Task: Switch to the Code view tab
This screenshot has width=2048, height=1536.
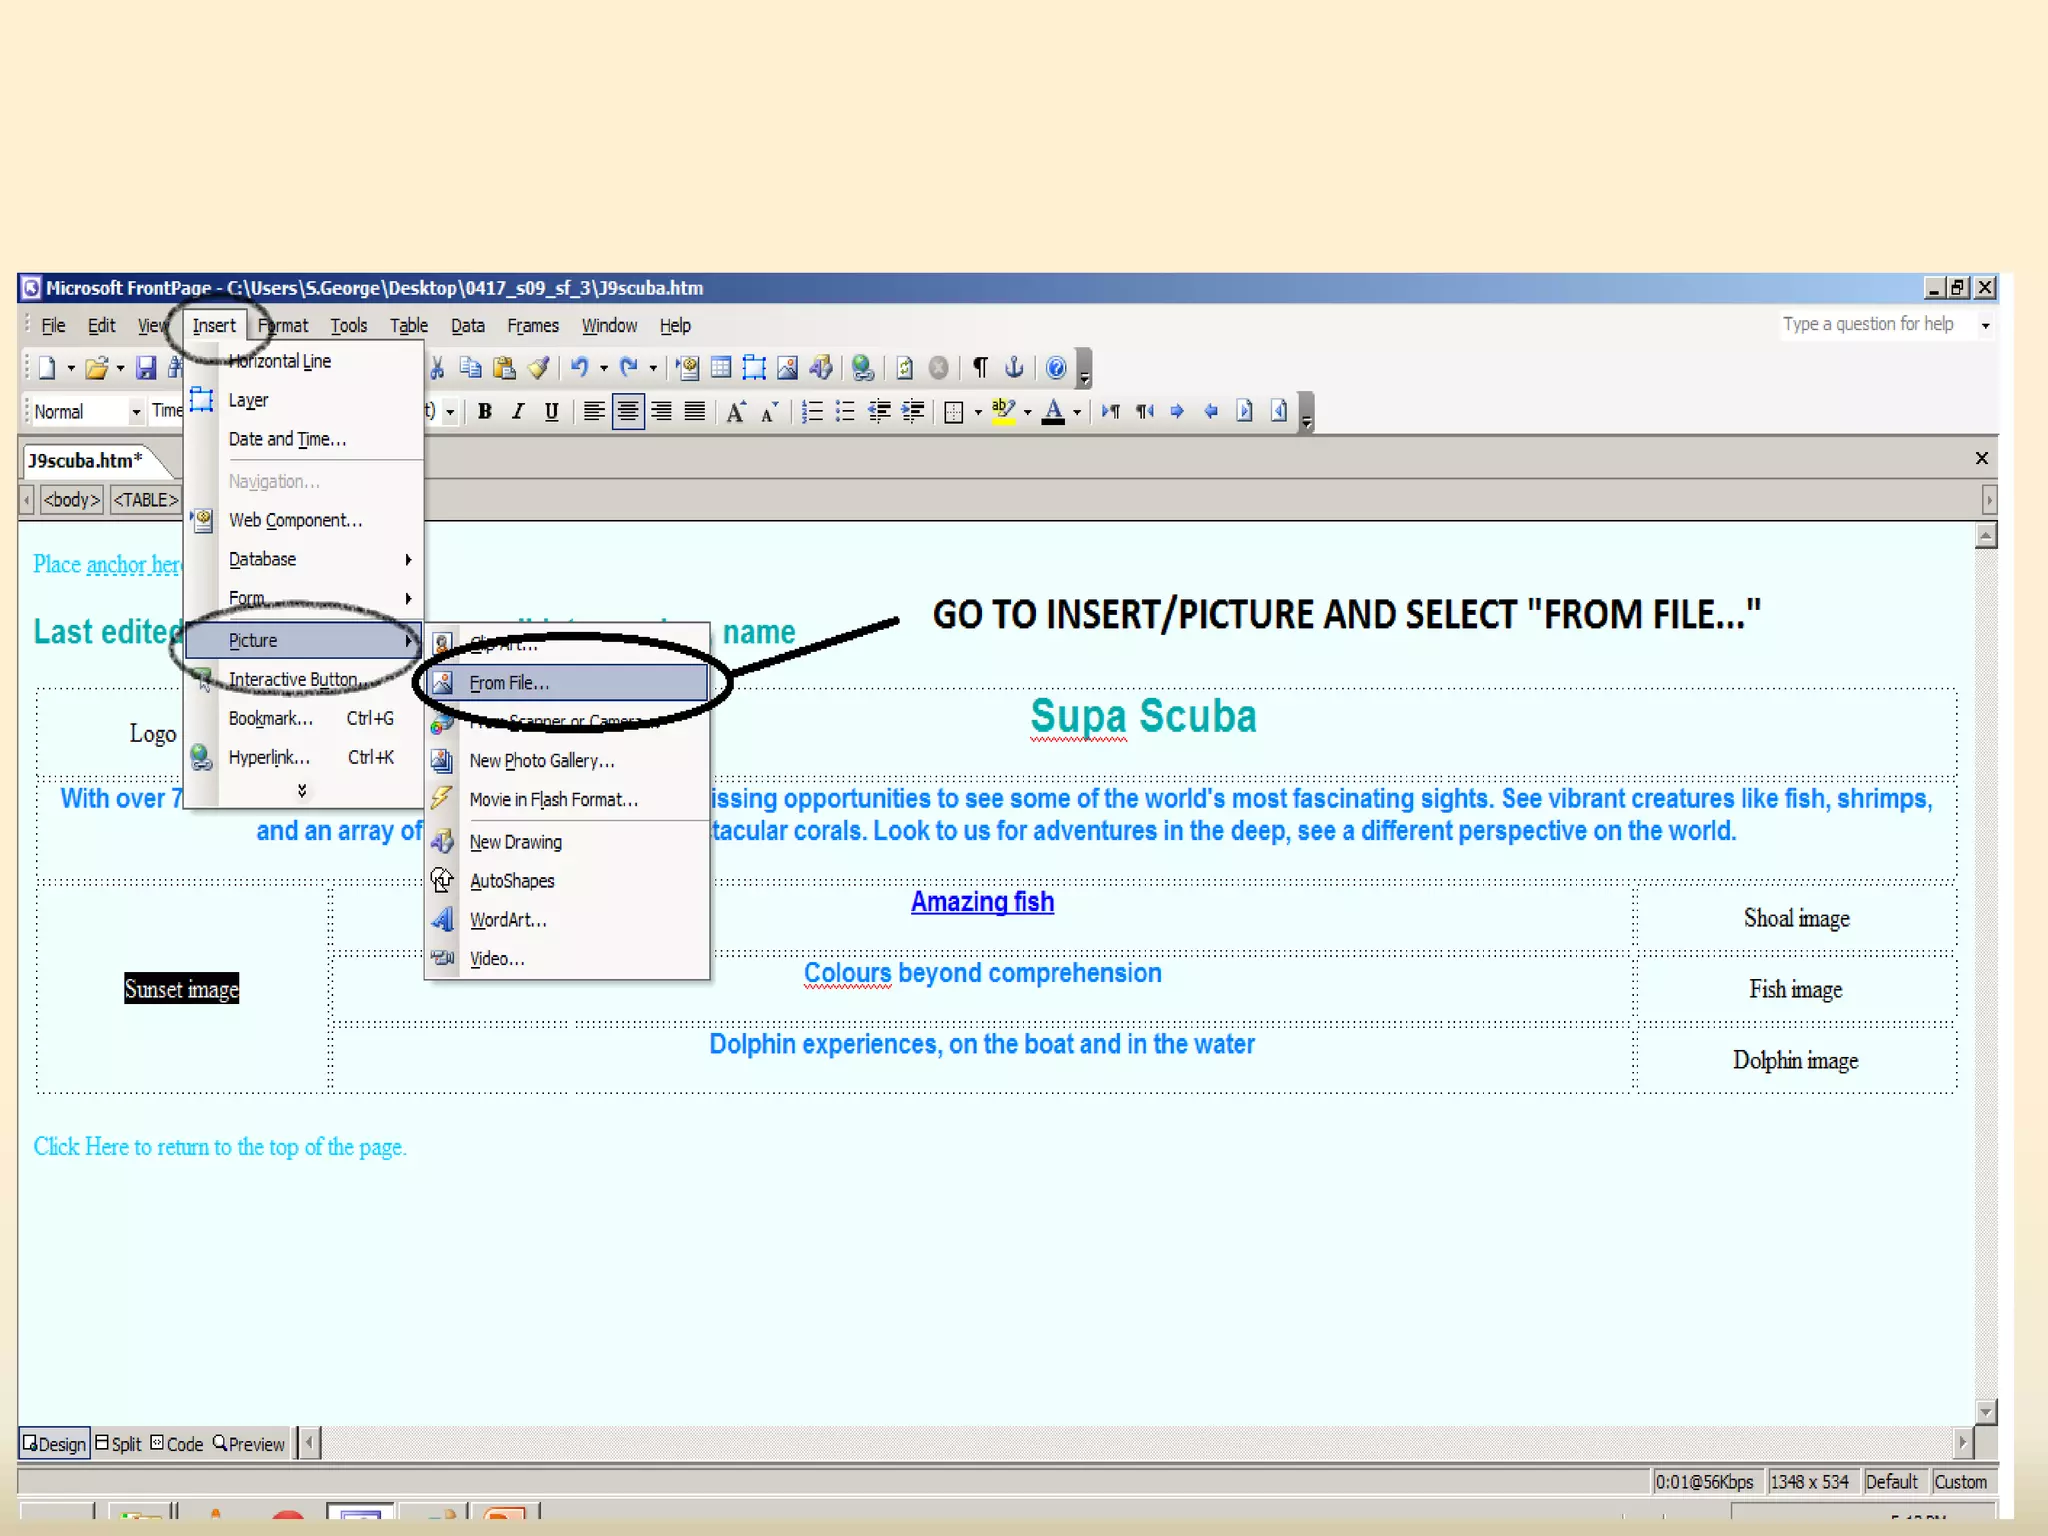Action: (x=177, y=1444)
